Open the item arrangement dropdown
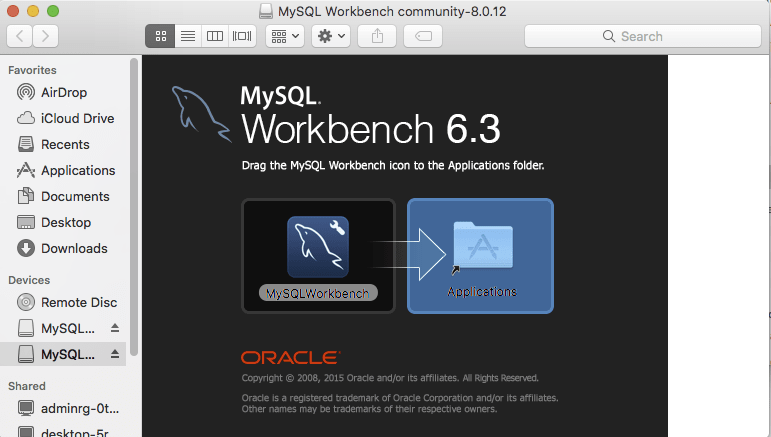 pos(285,36)
